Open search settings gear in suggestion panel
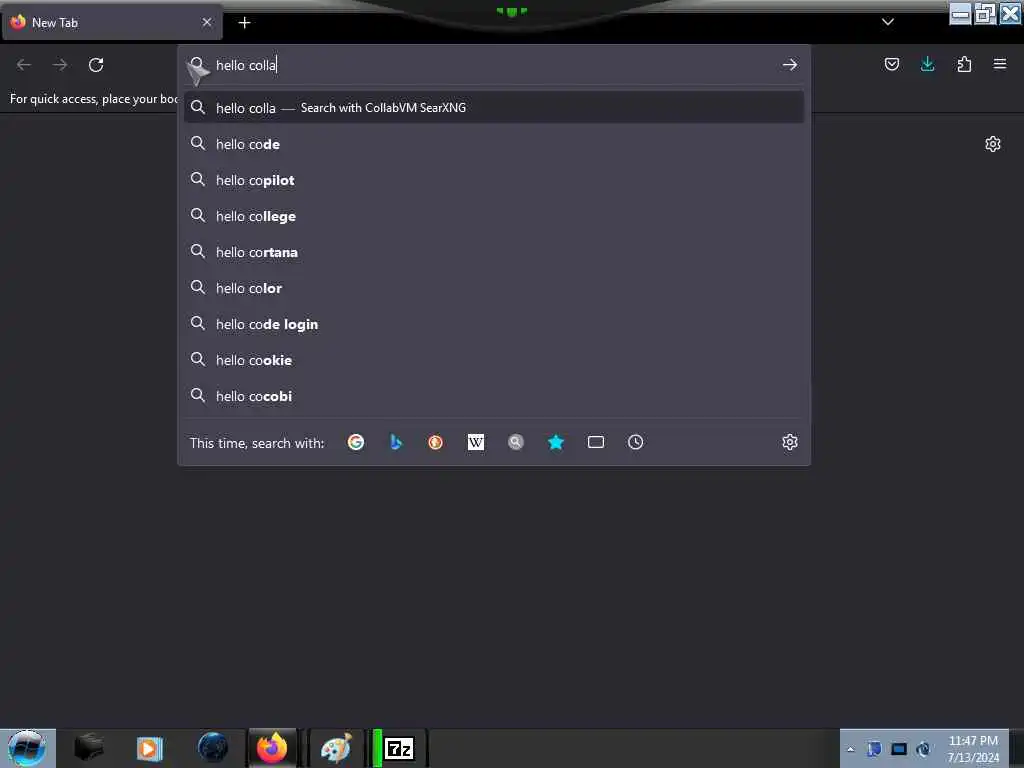This screenshot has width=1024, height=768. (790, 442)
